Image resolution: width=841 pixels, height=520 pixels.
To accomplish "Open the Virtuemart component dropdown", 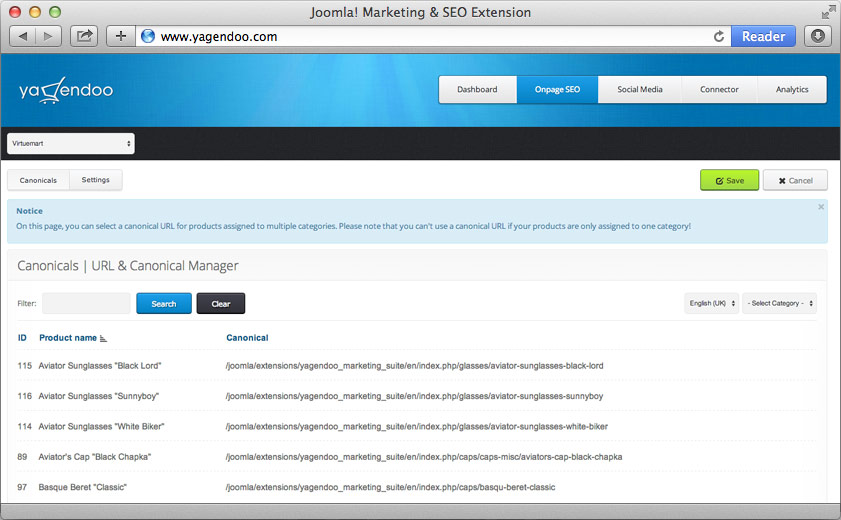I will (71, 144).
